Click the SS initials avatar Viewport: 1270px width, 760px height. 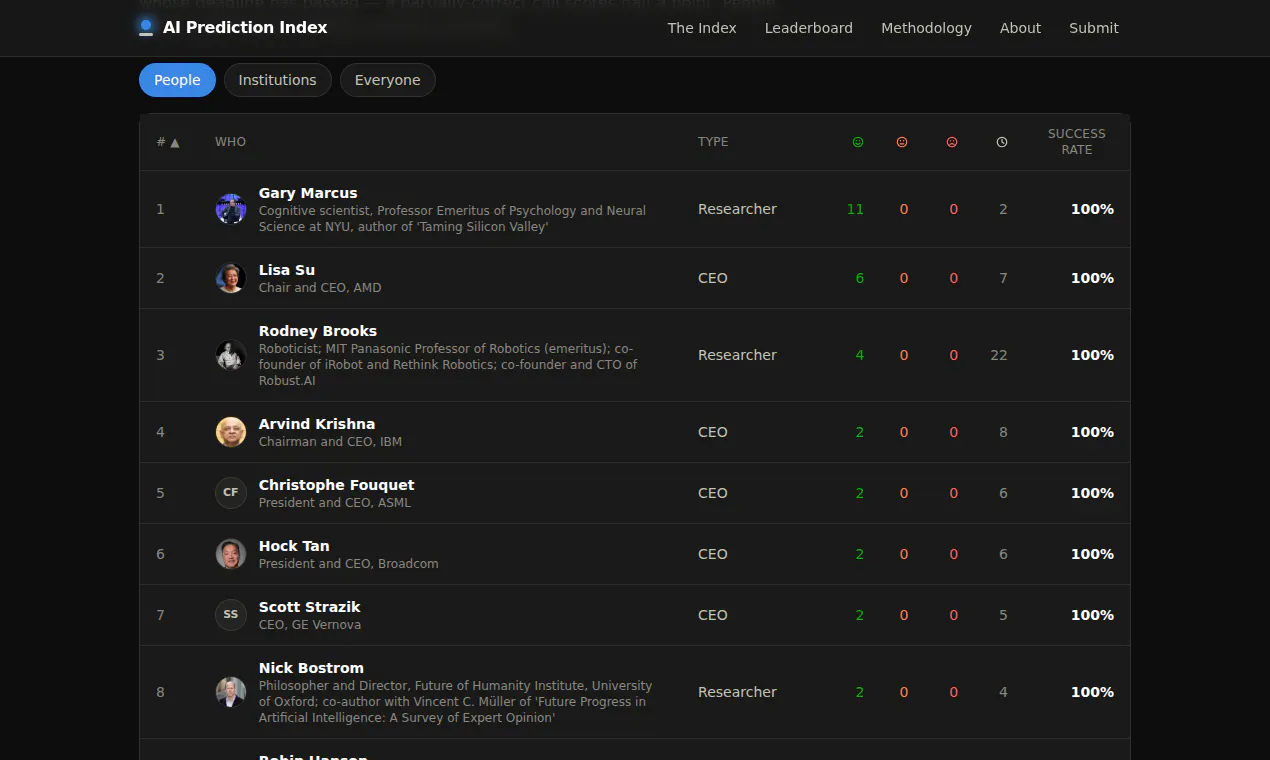[231, 615]
